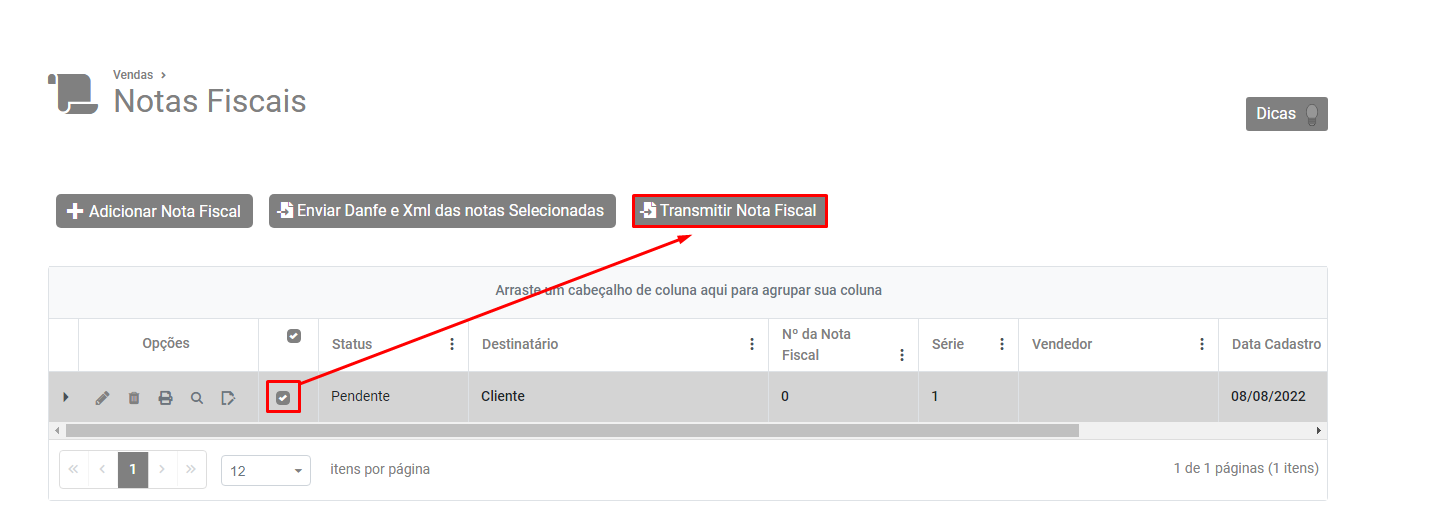This screenshot has height=518, width=1449.
Task: Open the Destinatário column options menu
Action: (752, 344)
